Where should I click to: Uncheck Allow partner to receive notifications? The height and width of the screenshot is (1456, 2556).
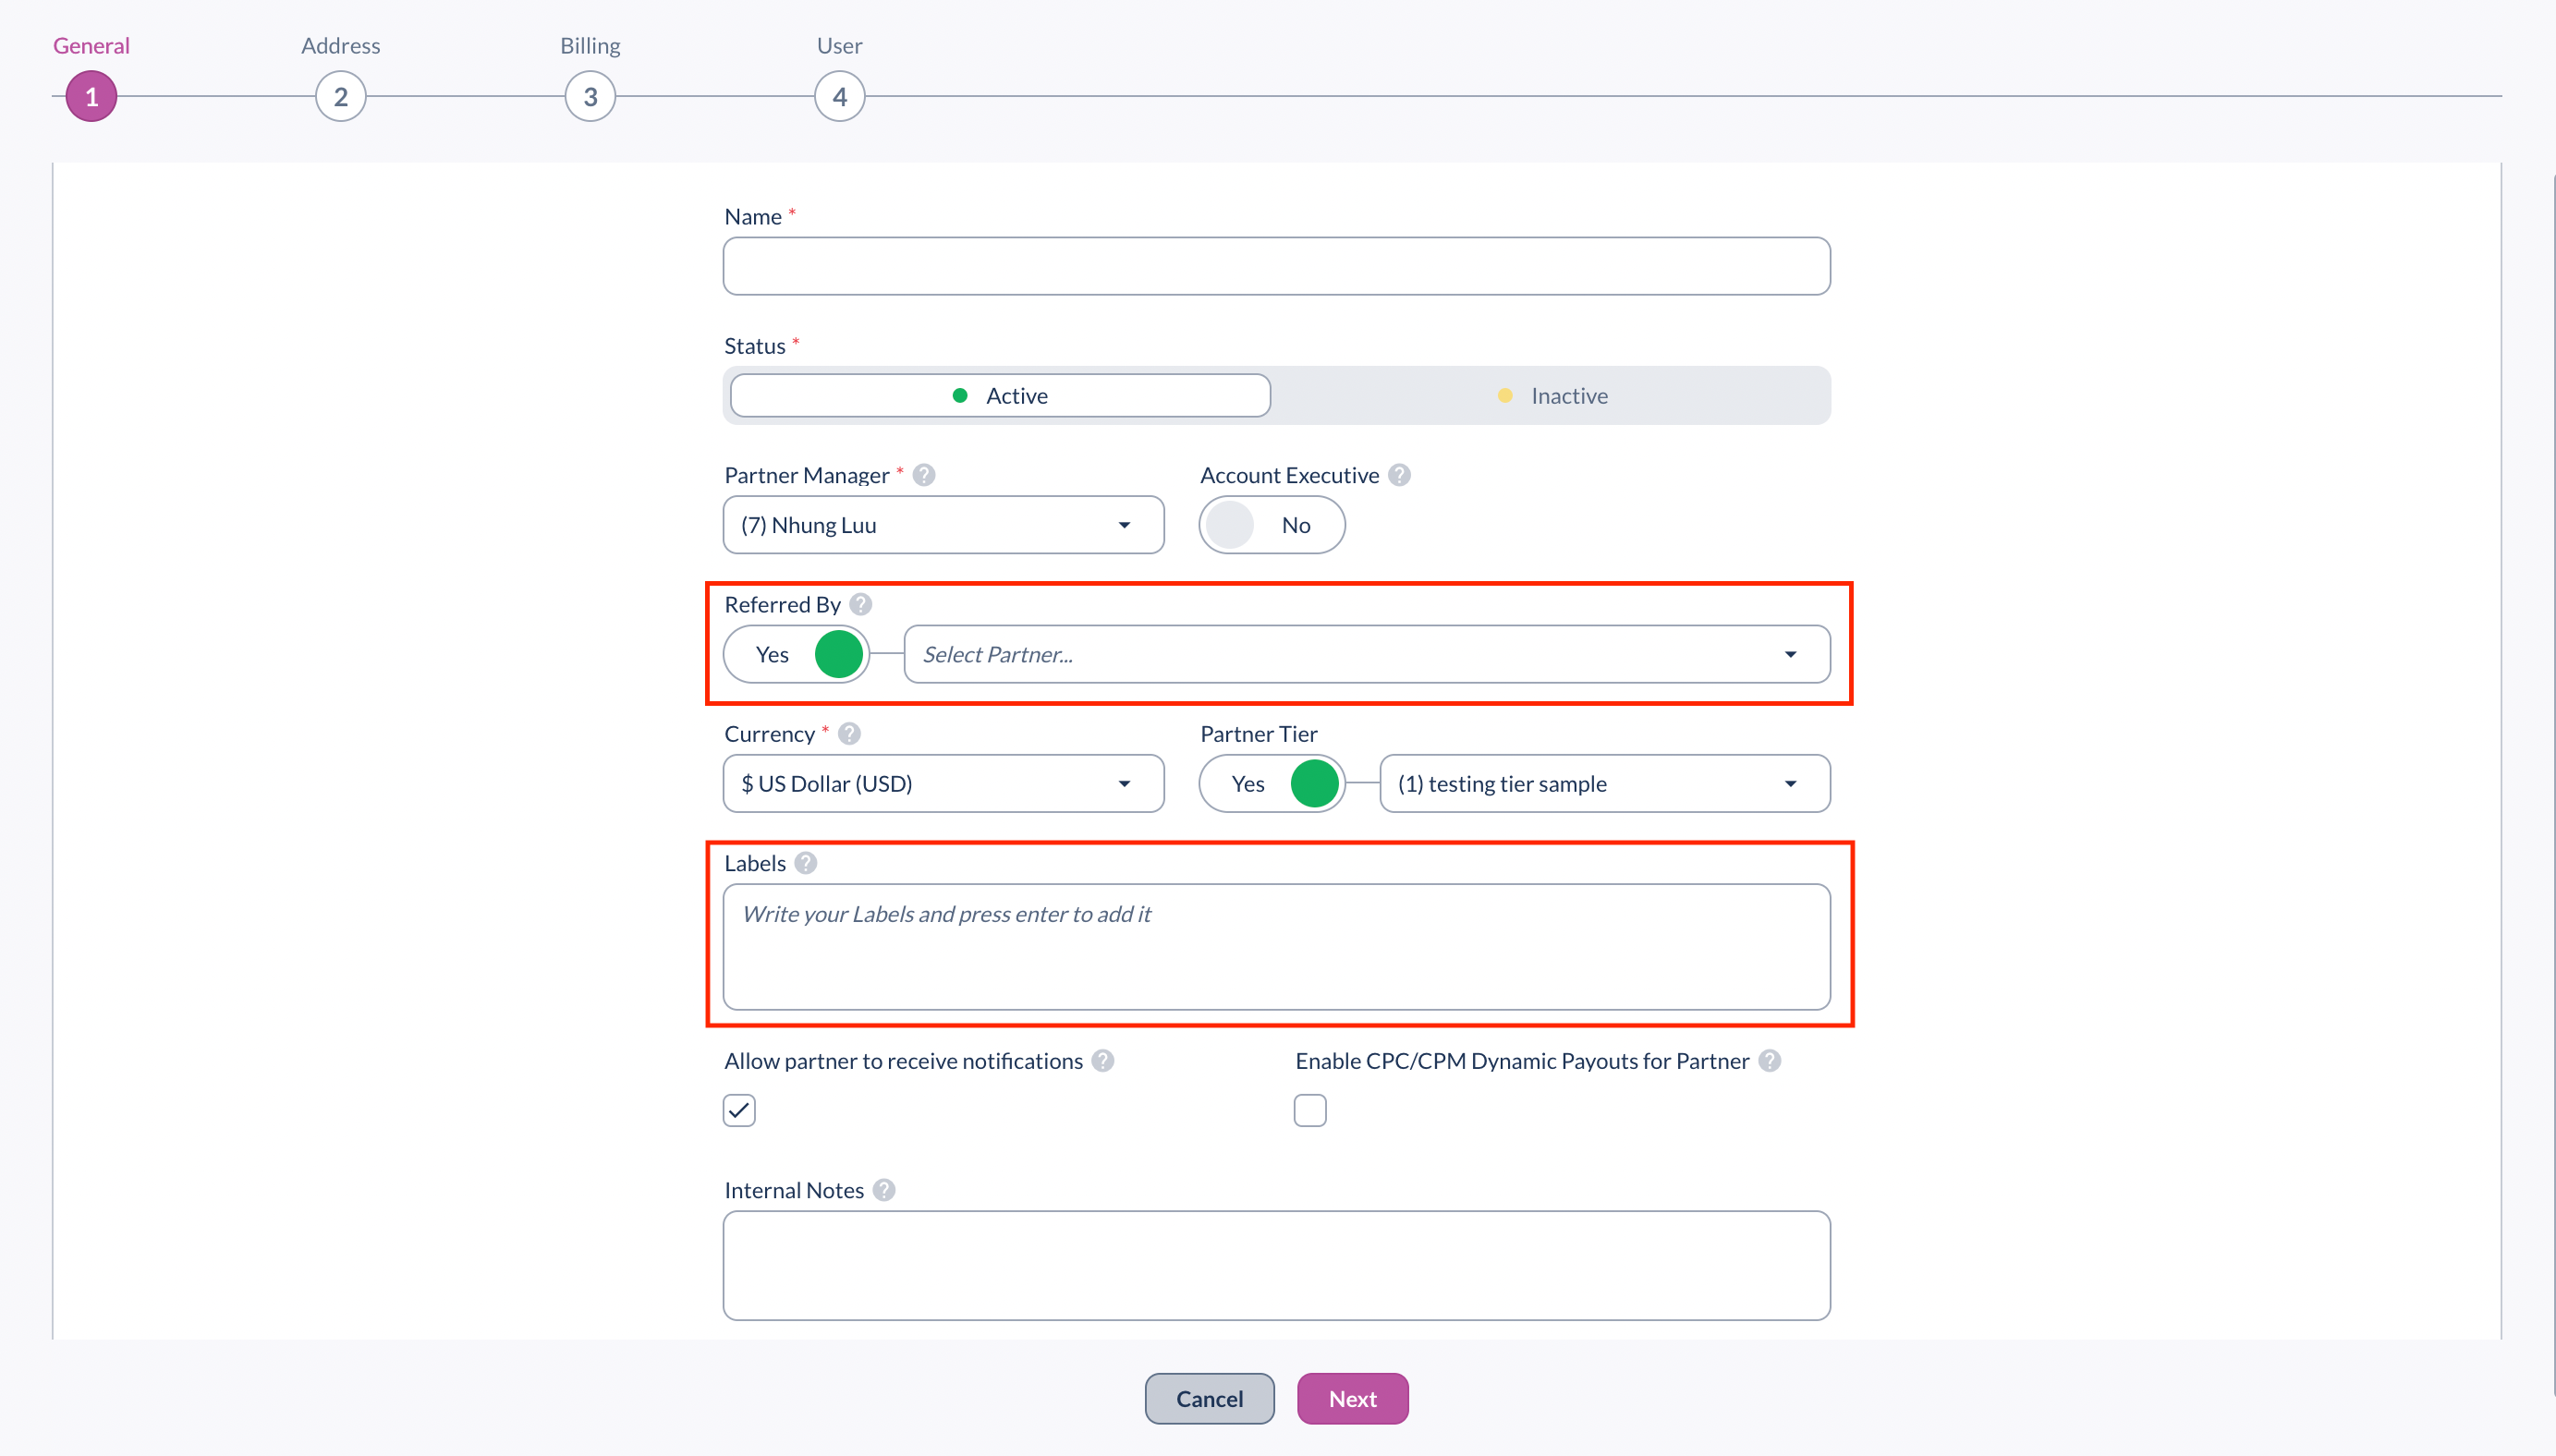coord(739,1110)
